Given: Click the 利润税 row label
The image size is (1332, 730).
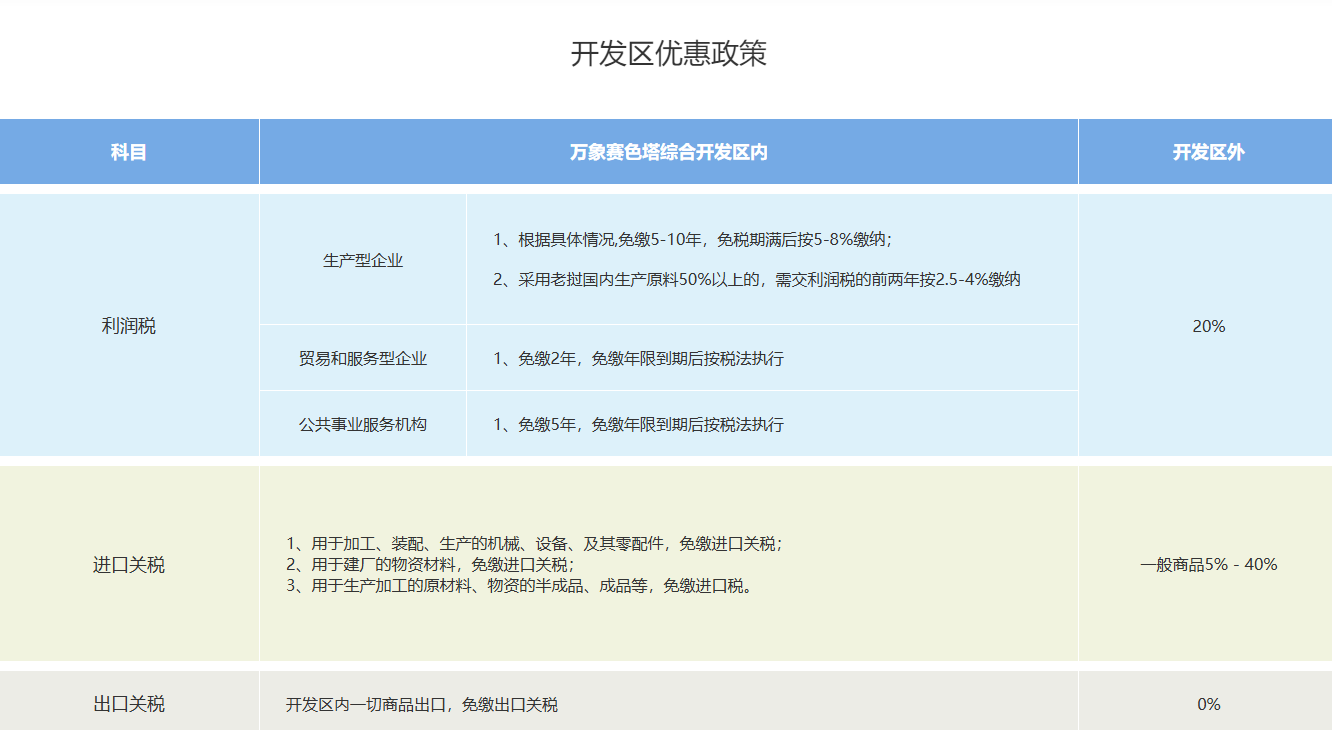Looking at the screenshot, I should click(x=128, y=325).
